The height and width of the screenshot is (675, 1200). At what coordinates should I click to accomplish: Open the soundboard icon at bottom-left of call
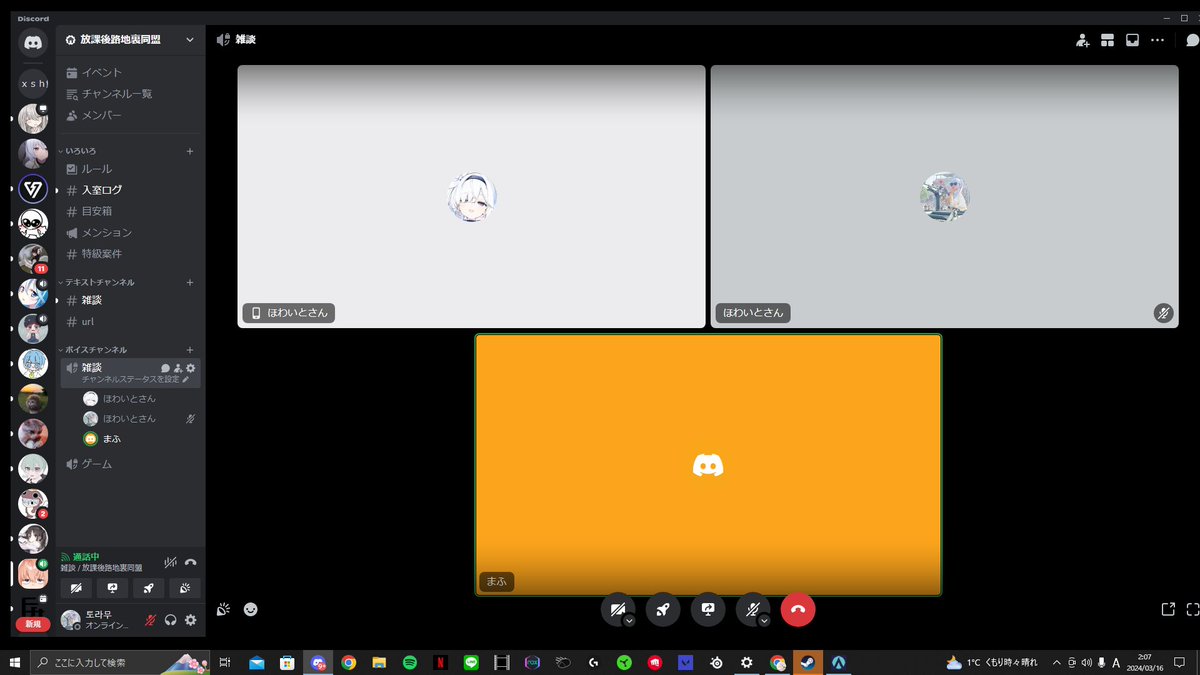[224, 608]
